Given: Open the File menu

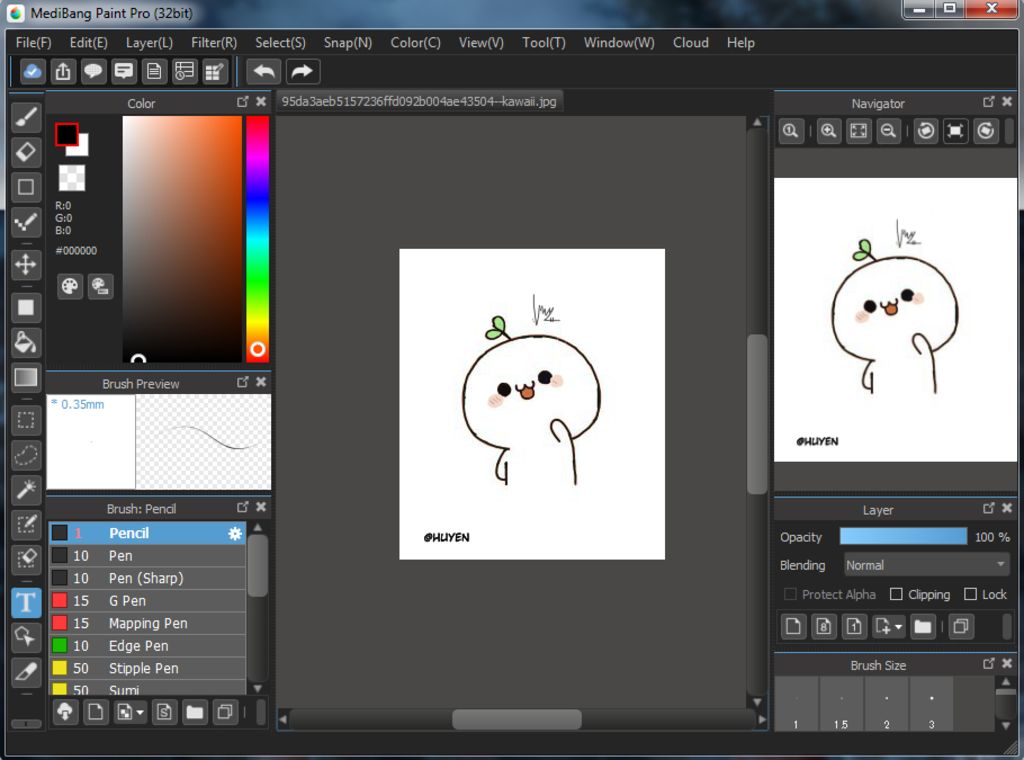Looking at the screenshot, I should pyautogui.click(x=33, y=42).
